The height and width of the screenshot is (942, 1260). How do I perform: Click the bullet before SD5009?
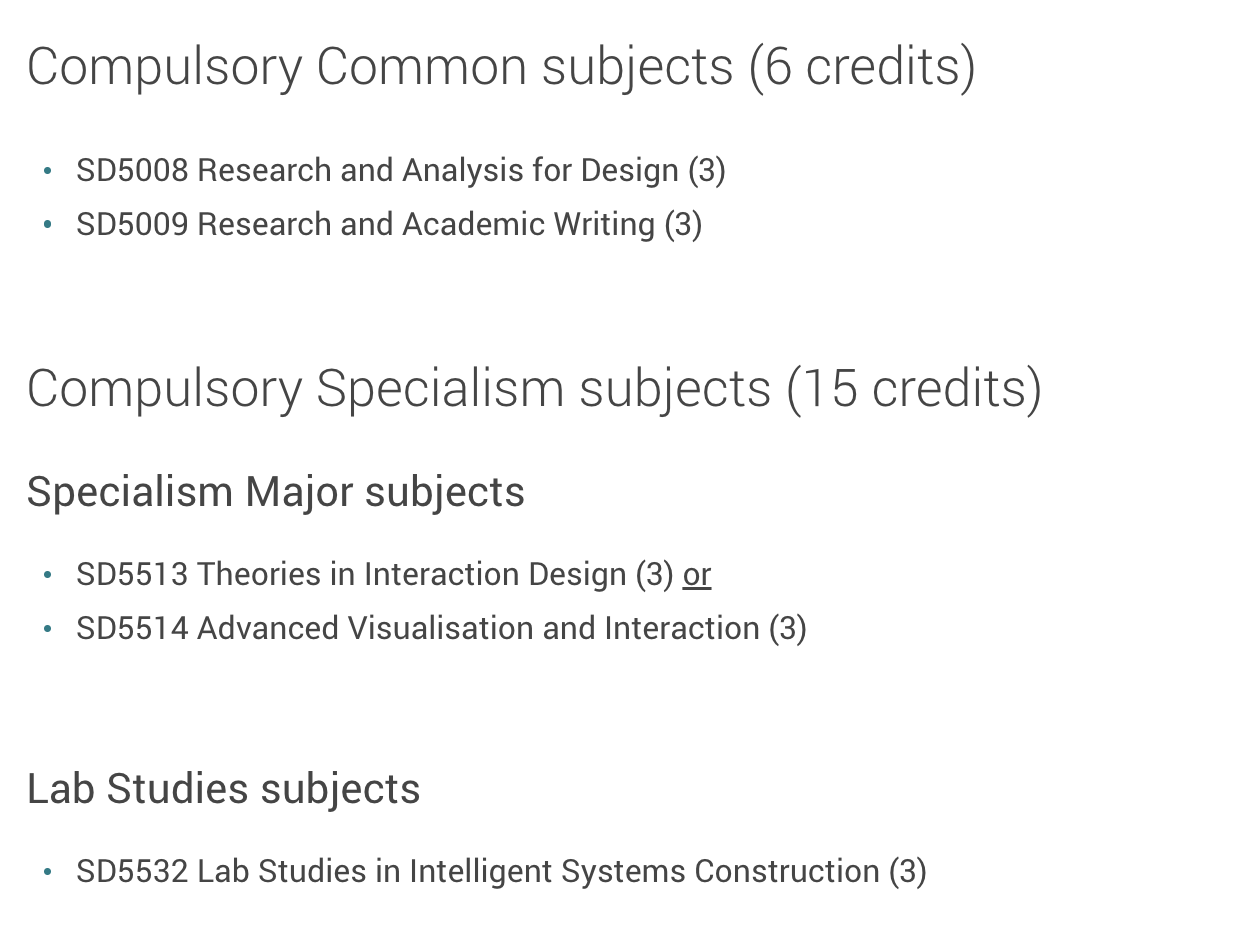[x=48, y=226]
